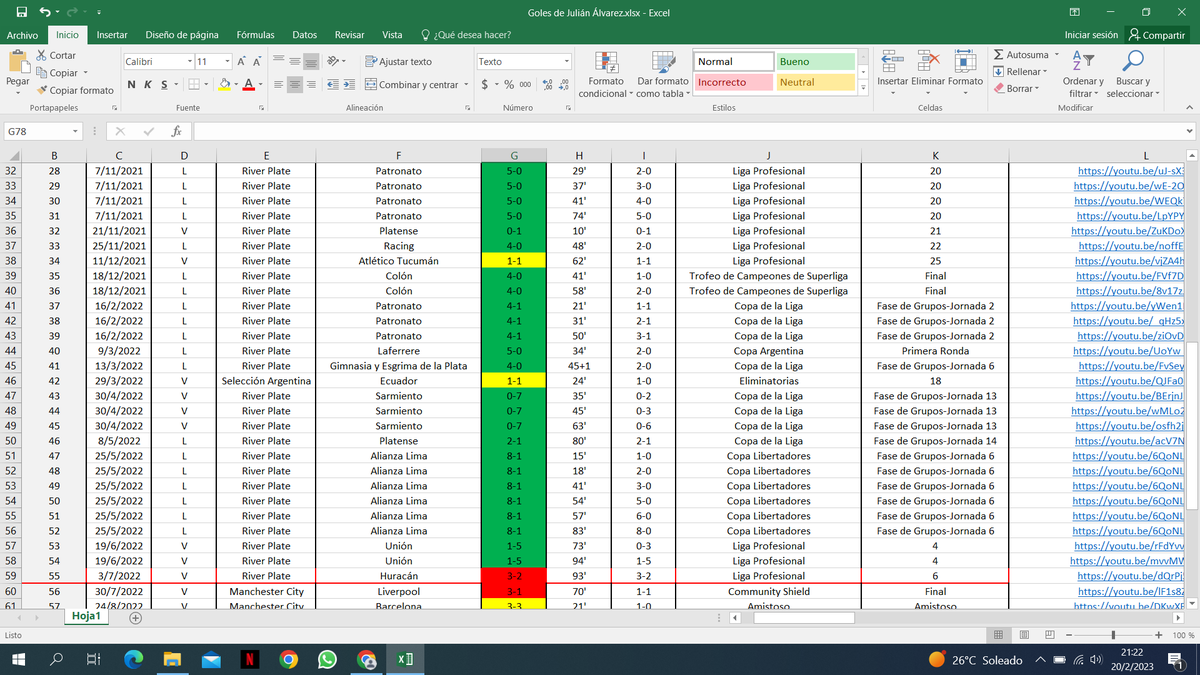Screen dimensions: 1200x675
Task: Click decrease indent icon
Action: coord(334,85)
